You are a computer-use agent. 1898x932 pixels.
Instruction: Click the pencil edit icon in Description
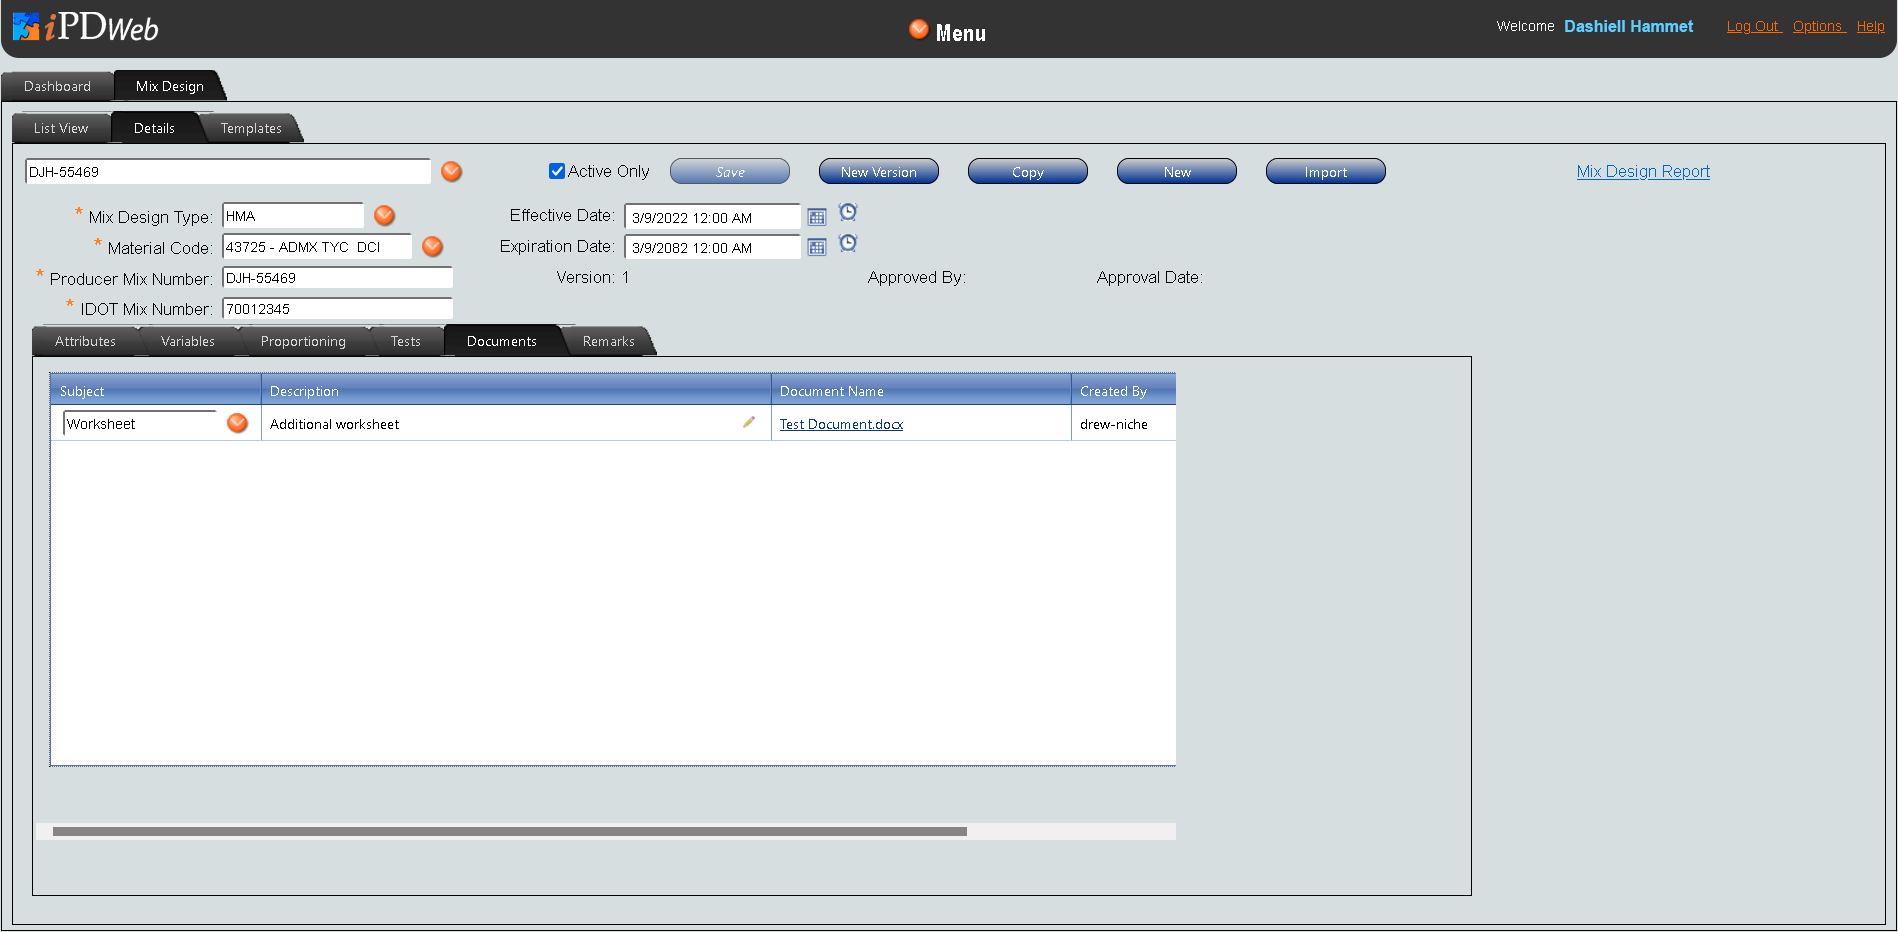[749, 423]
